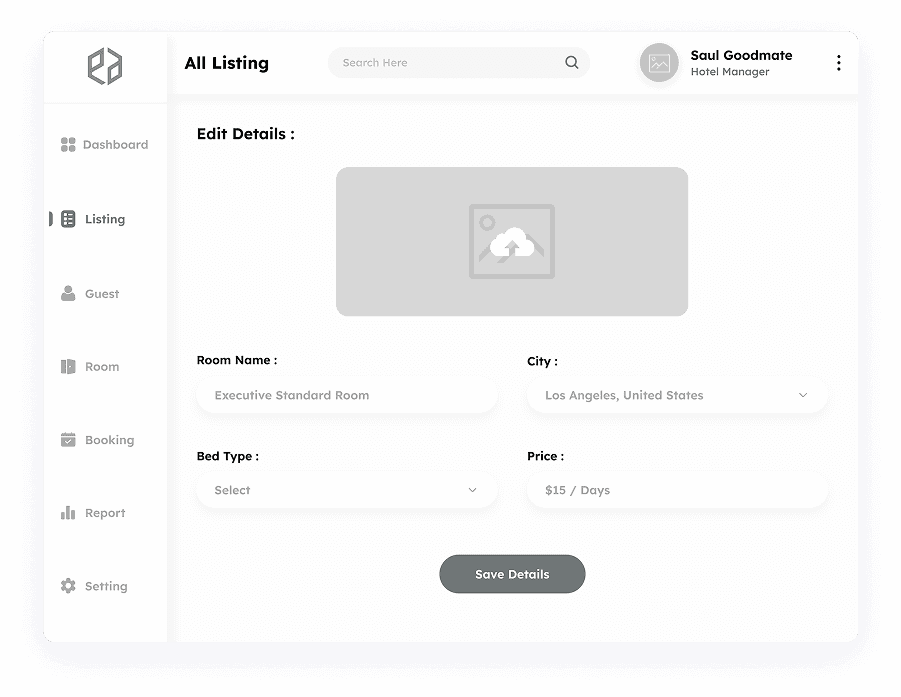The height and width of the screenshot is (697, 901).
Task: Select the Report bar-chart icon
Action: [x=68, y=512]
